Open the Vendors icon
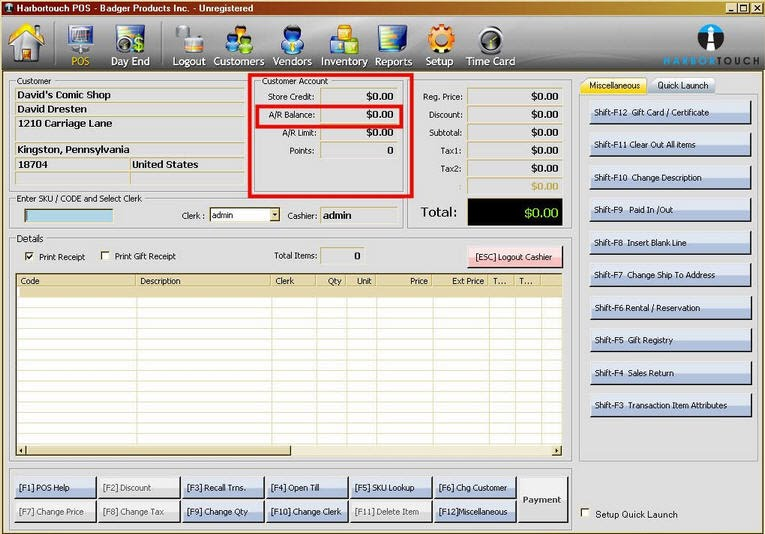 click(x=292, y=45)
